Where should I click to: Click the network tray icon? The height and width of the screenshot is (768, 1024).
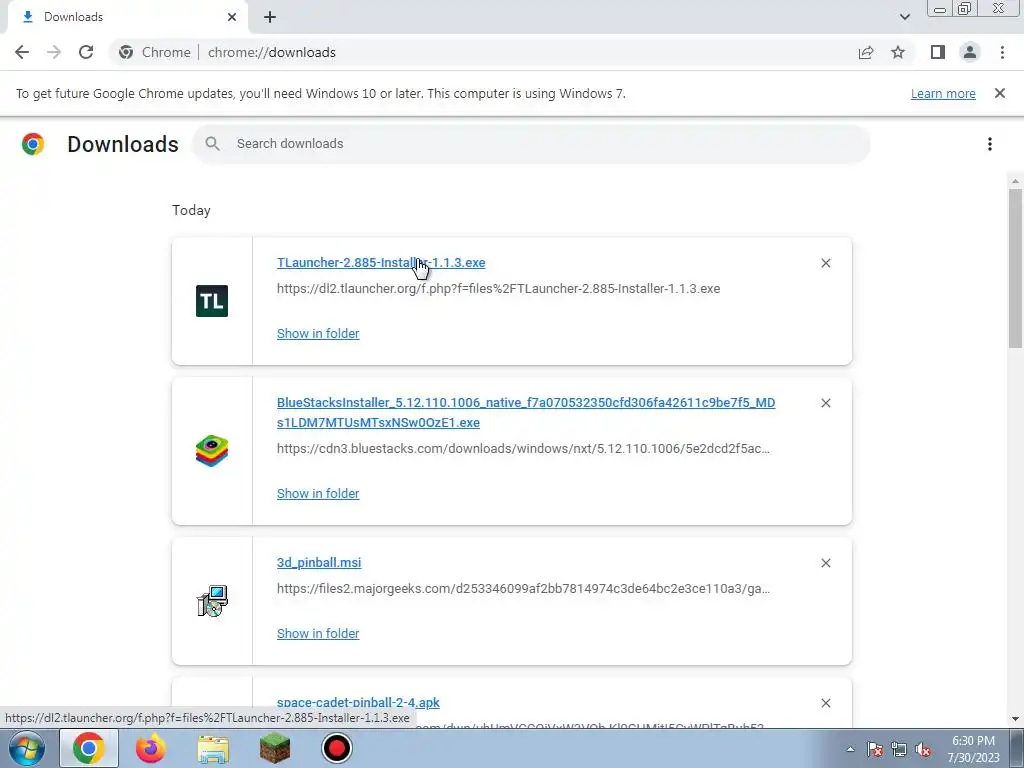899,750
